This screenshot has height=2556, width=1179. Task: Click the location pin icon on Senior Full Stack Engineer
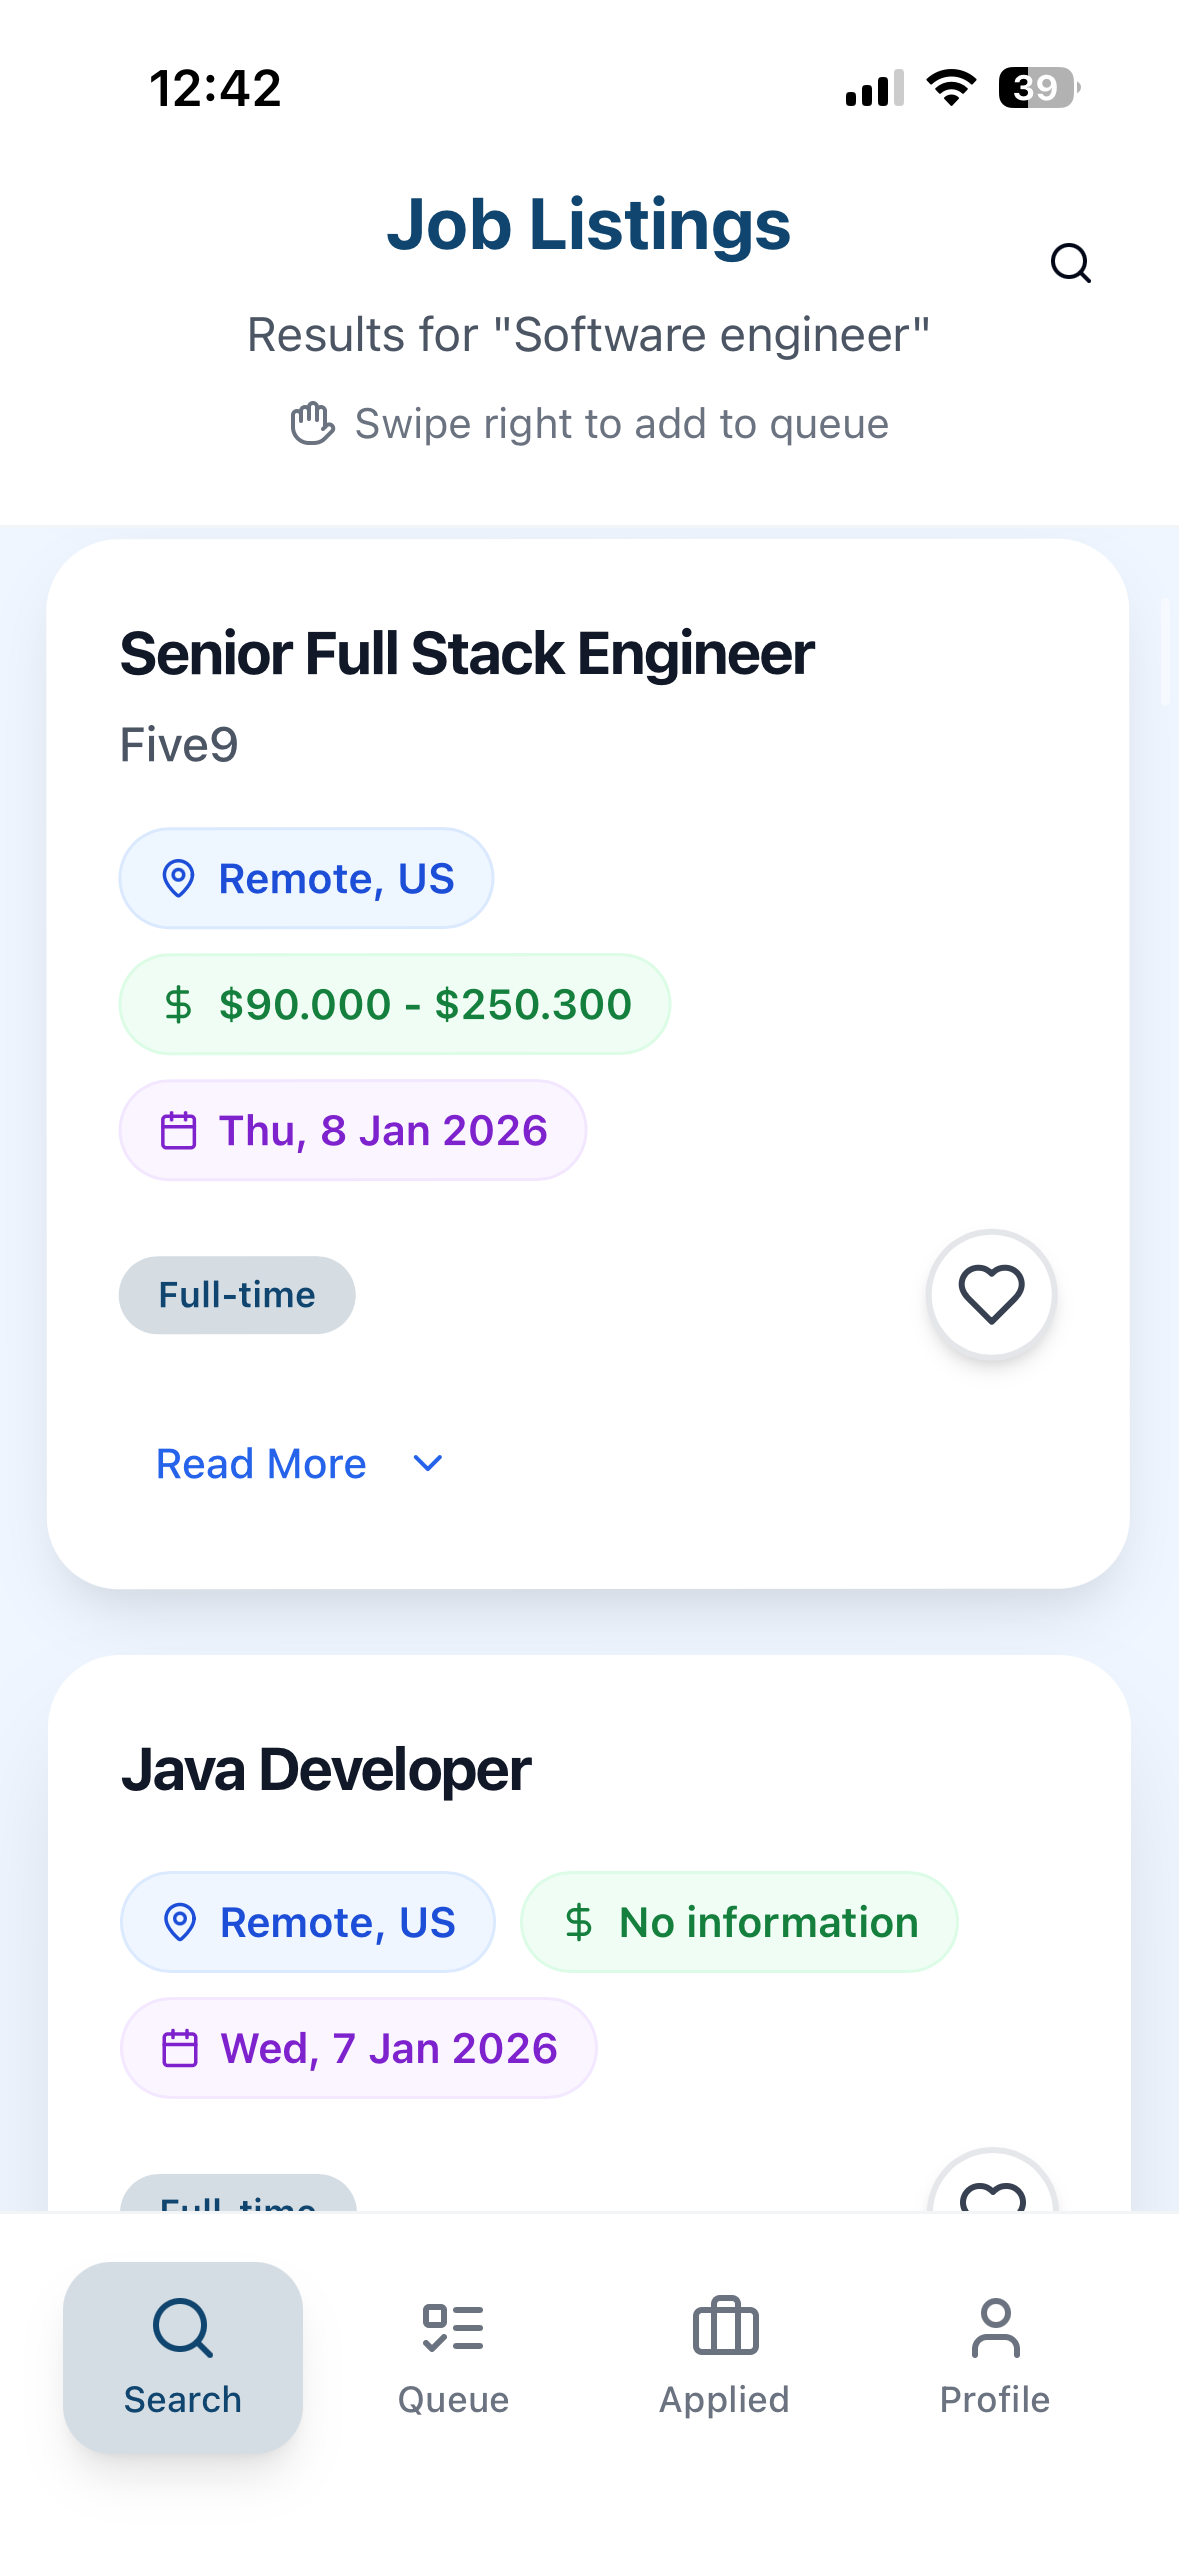click(180, 879)
